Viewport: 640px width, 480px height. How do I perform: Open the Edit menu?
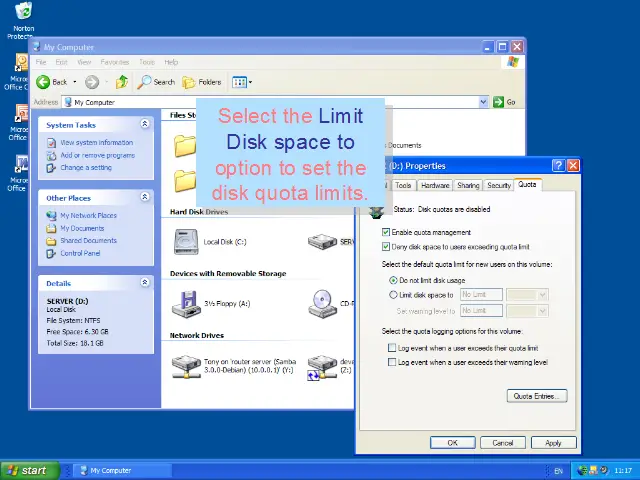coord(62,62)
